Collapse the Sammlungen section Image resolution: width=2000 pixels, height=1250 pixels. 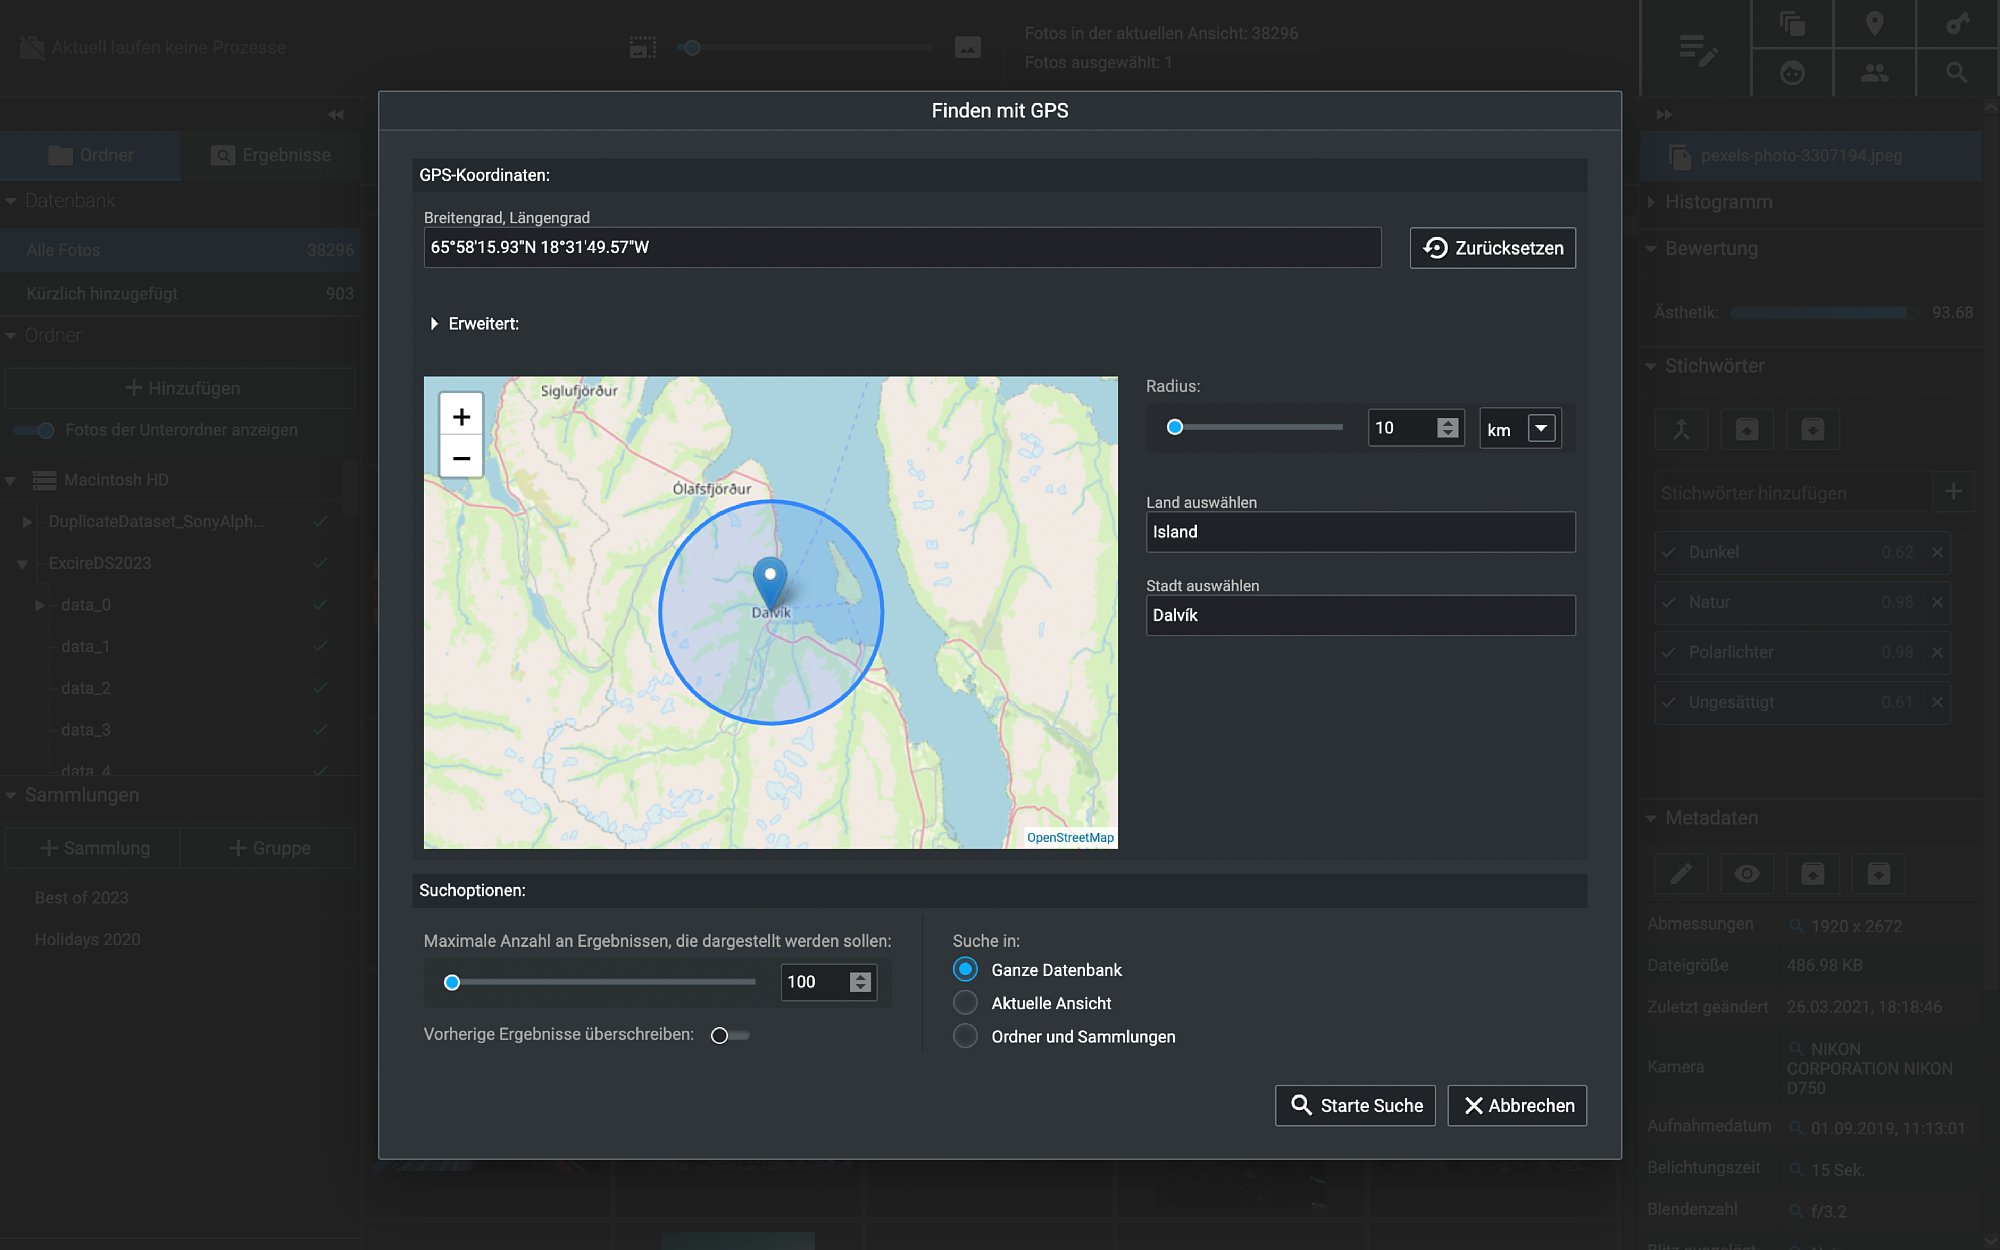(11, 795)
